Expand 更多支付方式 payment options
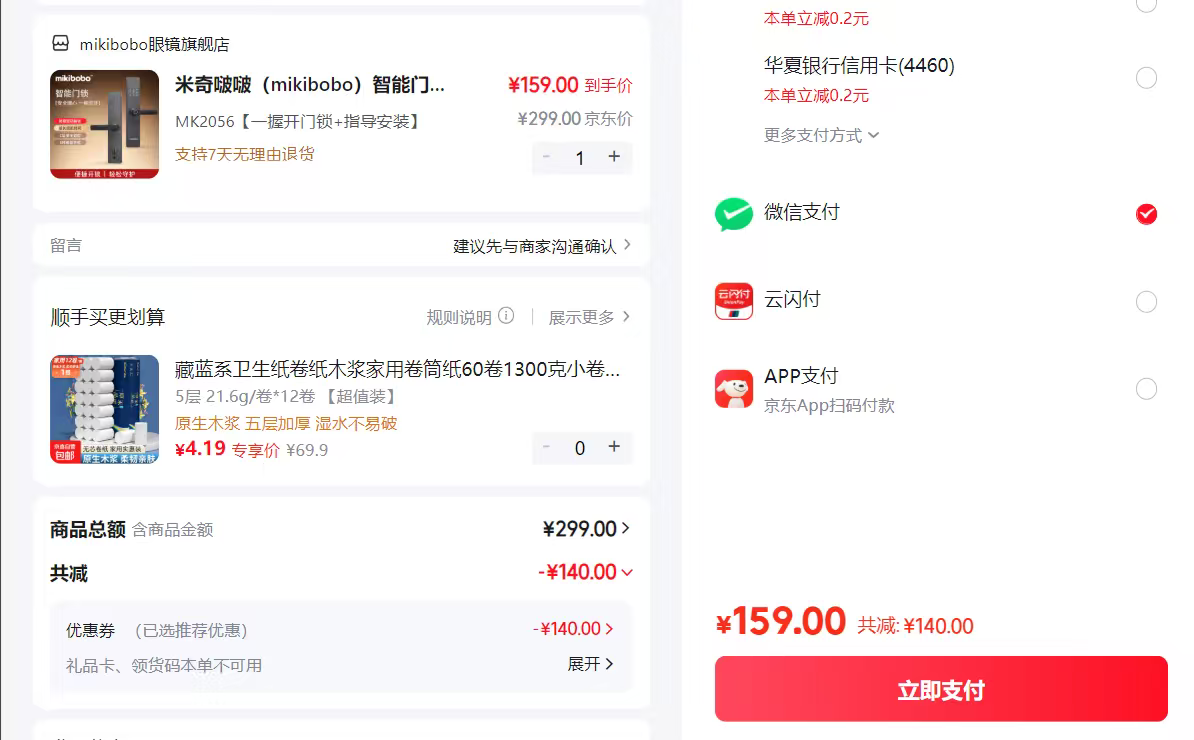The image size is (1194, 740). click(821, 135)
